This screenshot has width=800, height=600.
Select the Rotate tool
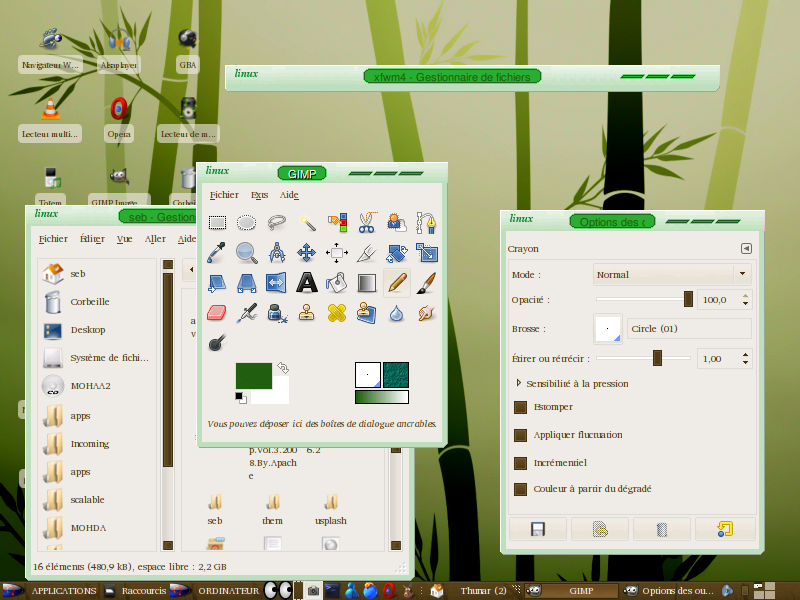coord(396,253)
